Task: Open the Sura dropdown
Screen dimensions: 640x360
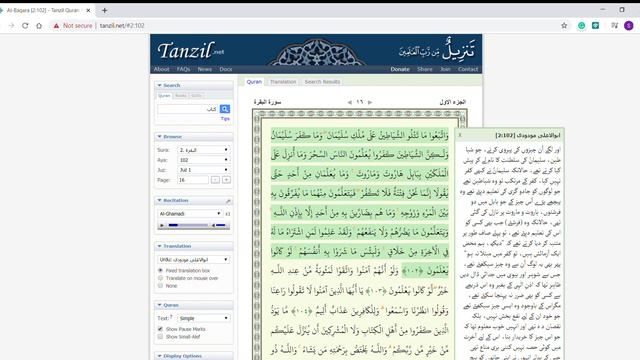Action: click(204, 150)
